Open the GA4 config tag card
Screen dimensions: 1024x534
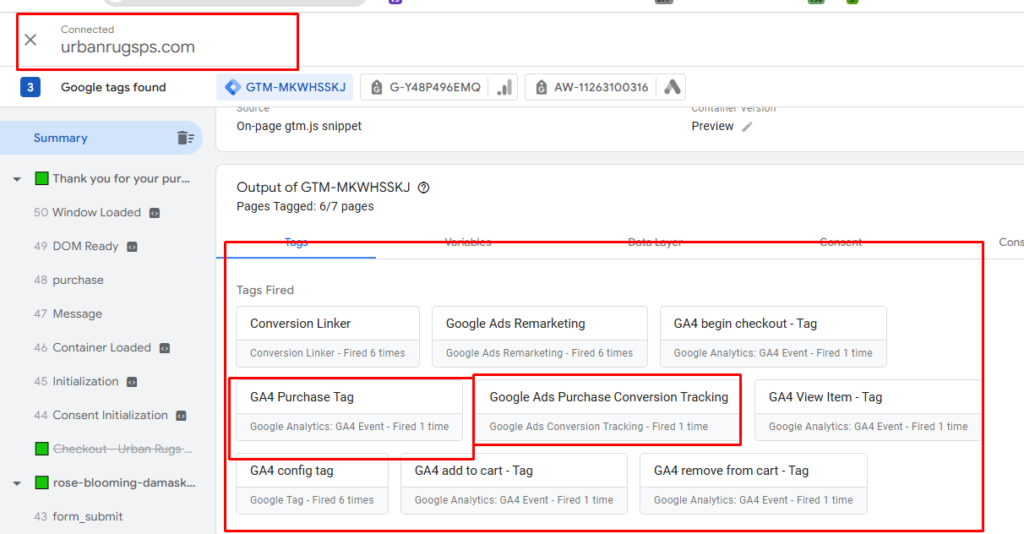click(x=312, y=484)
